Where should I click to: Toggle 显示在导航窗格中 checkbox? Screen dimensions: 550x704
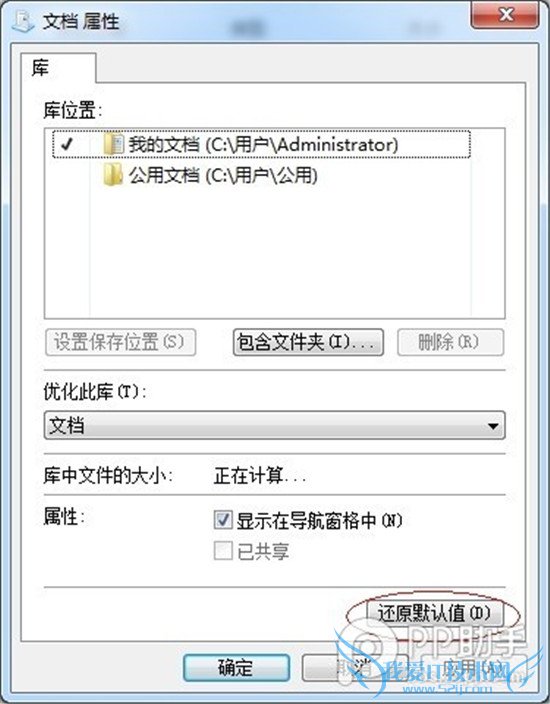pyautogui.click(x=223, y=520)
